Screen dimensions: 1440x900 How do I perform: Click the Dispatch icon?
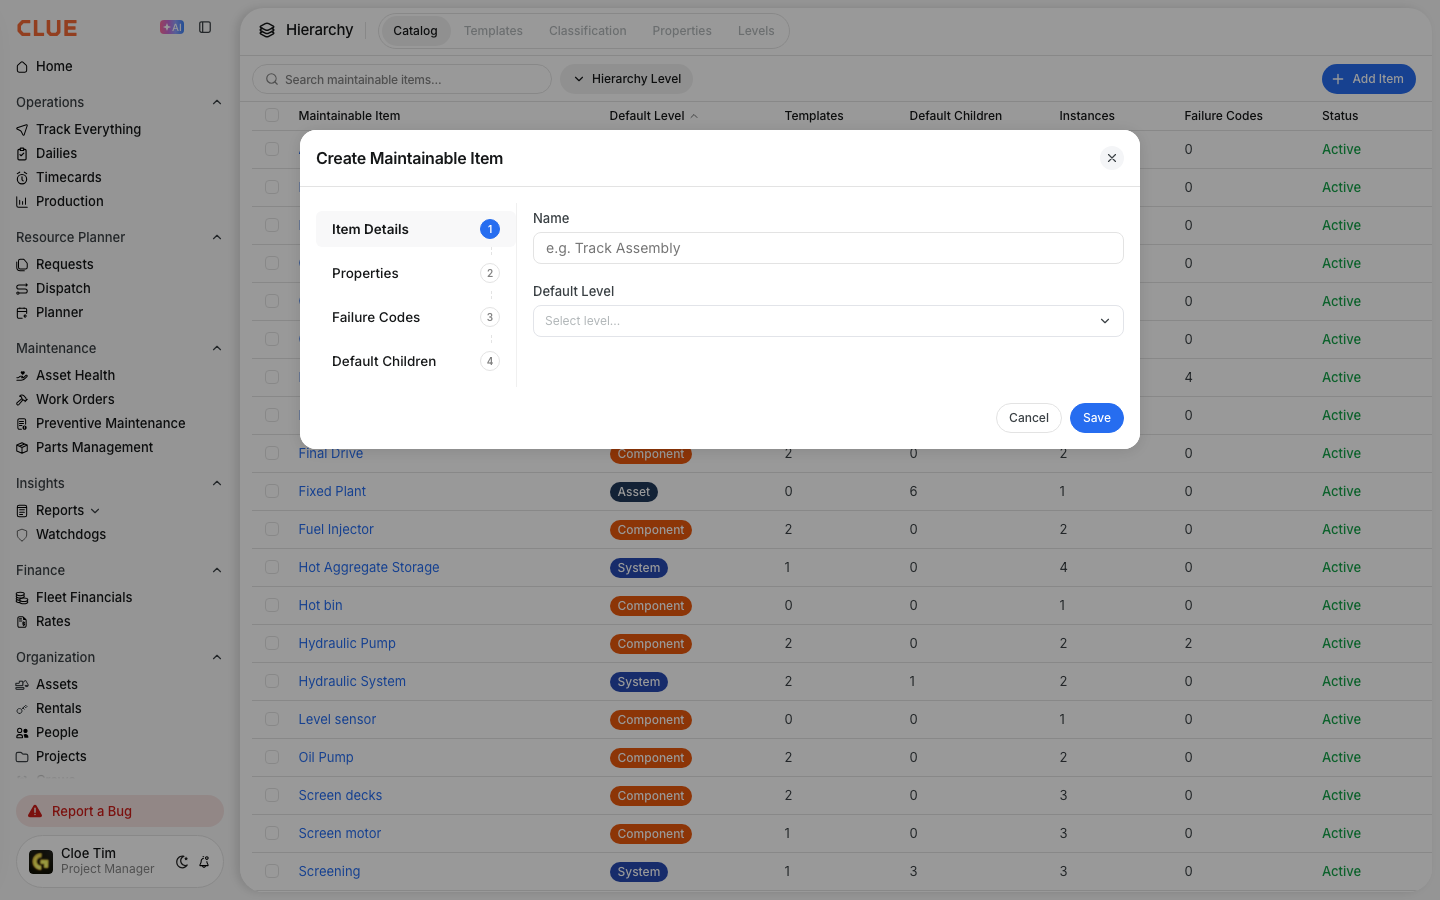[22, 289]
